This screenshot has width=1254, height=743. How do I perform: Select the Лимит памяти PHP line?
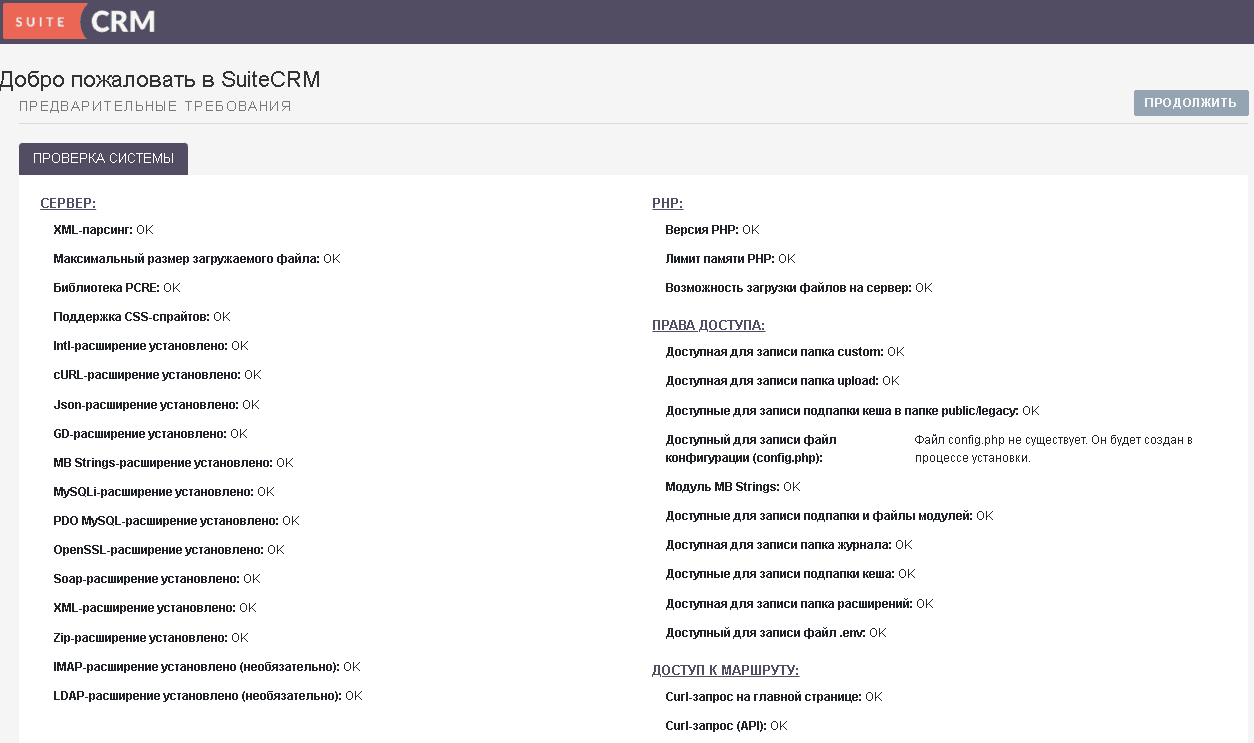tap(730, 259)
